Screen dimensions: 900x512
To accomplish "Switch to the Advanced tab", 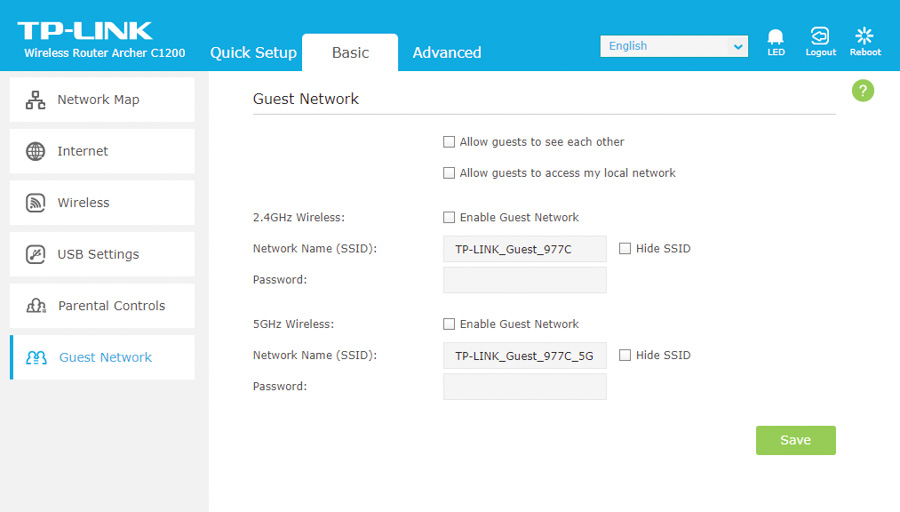I will pos(447,52).
